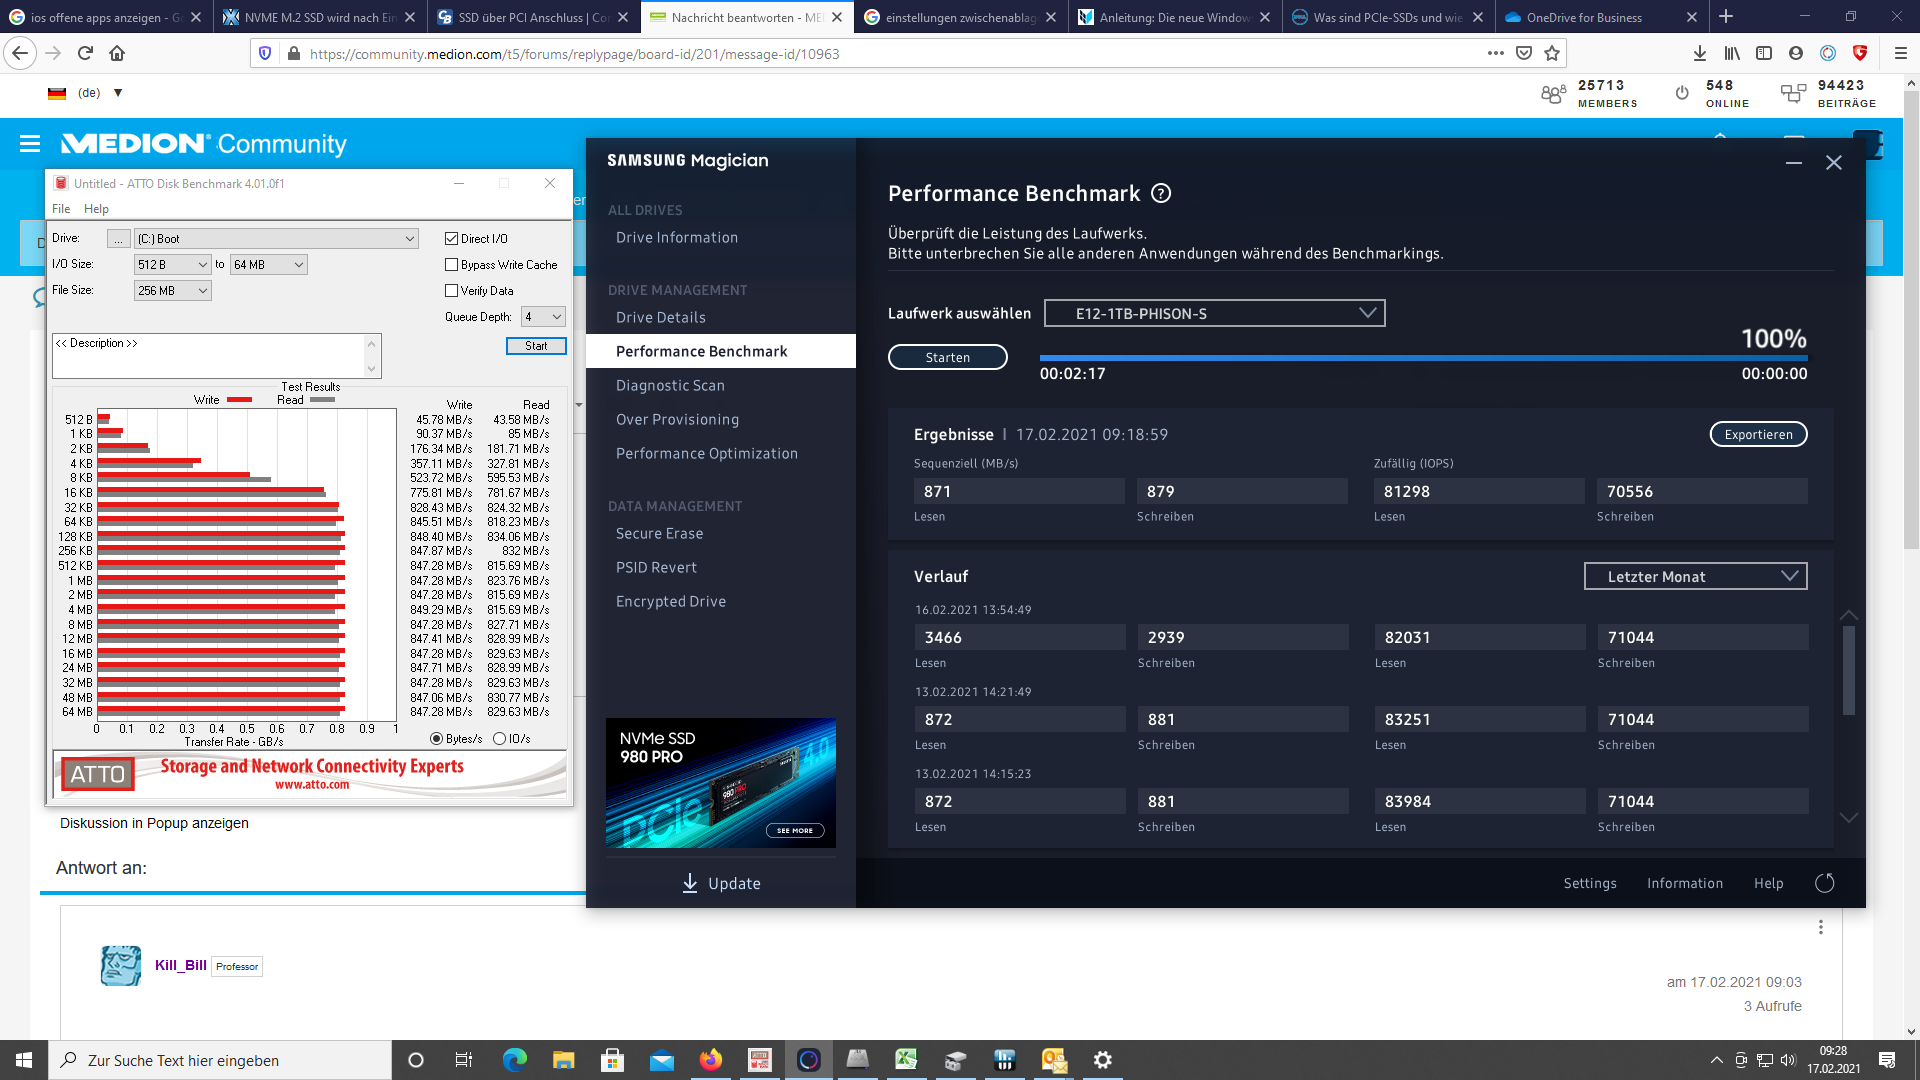
Task: Open Firefox from the Windows taskbar
Action: (x=710, y=1060)
